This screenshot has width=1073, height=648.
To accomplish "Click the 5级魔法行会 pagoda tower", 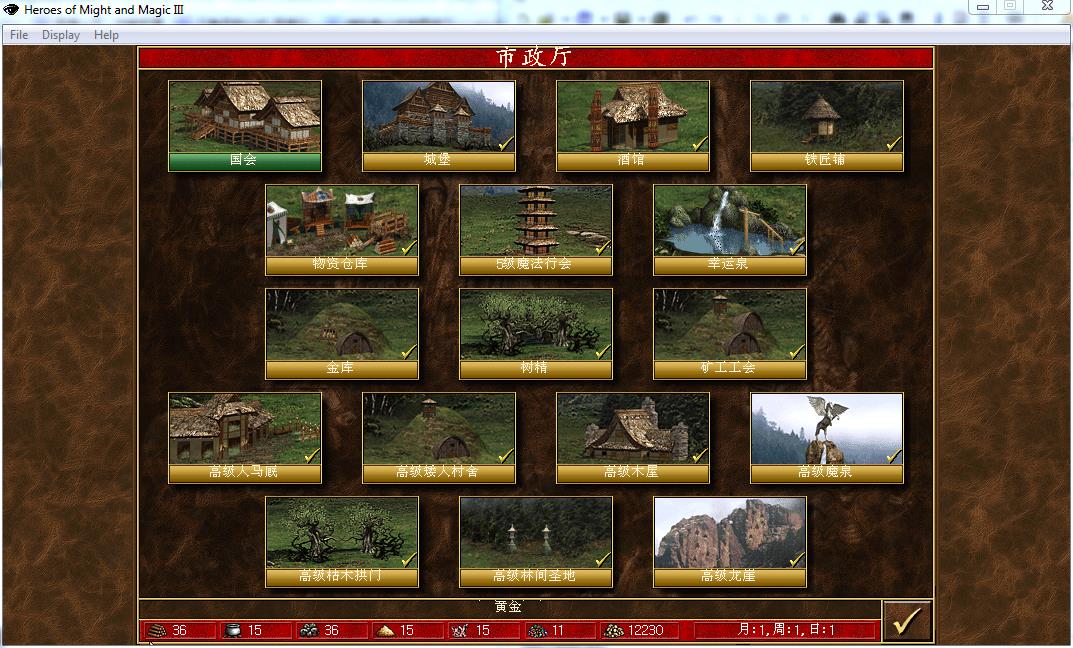I will (535, 221).
